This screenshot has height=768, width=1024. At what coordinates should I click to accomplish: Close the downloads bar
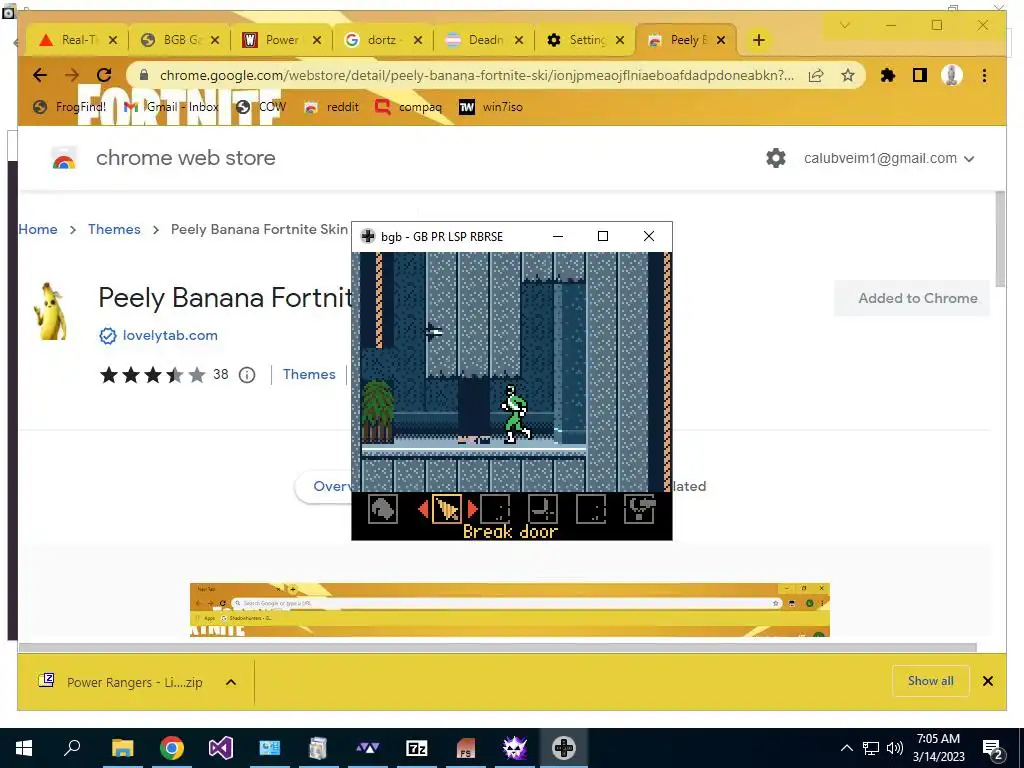988,681
